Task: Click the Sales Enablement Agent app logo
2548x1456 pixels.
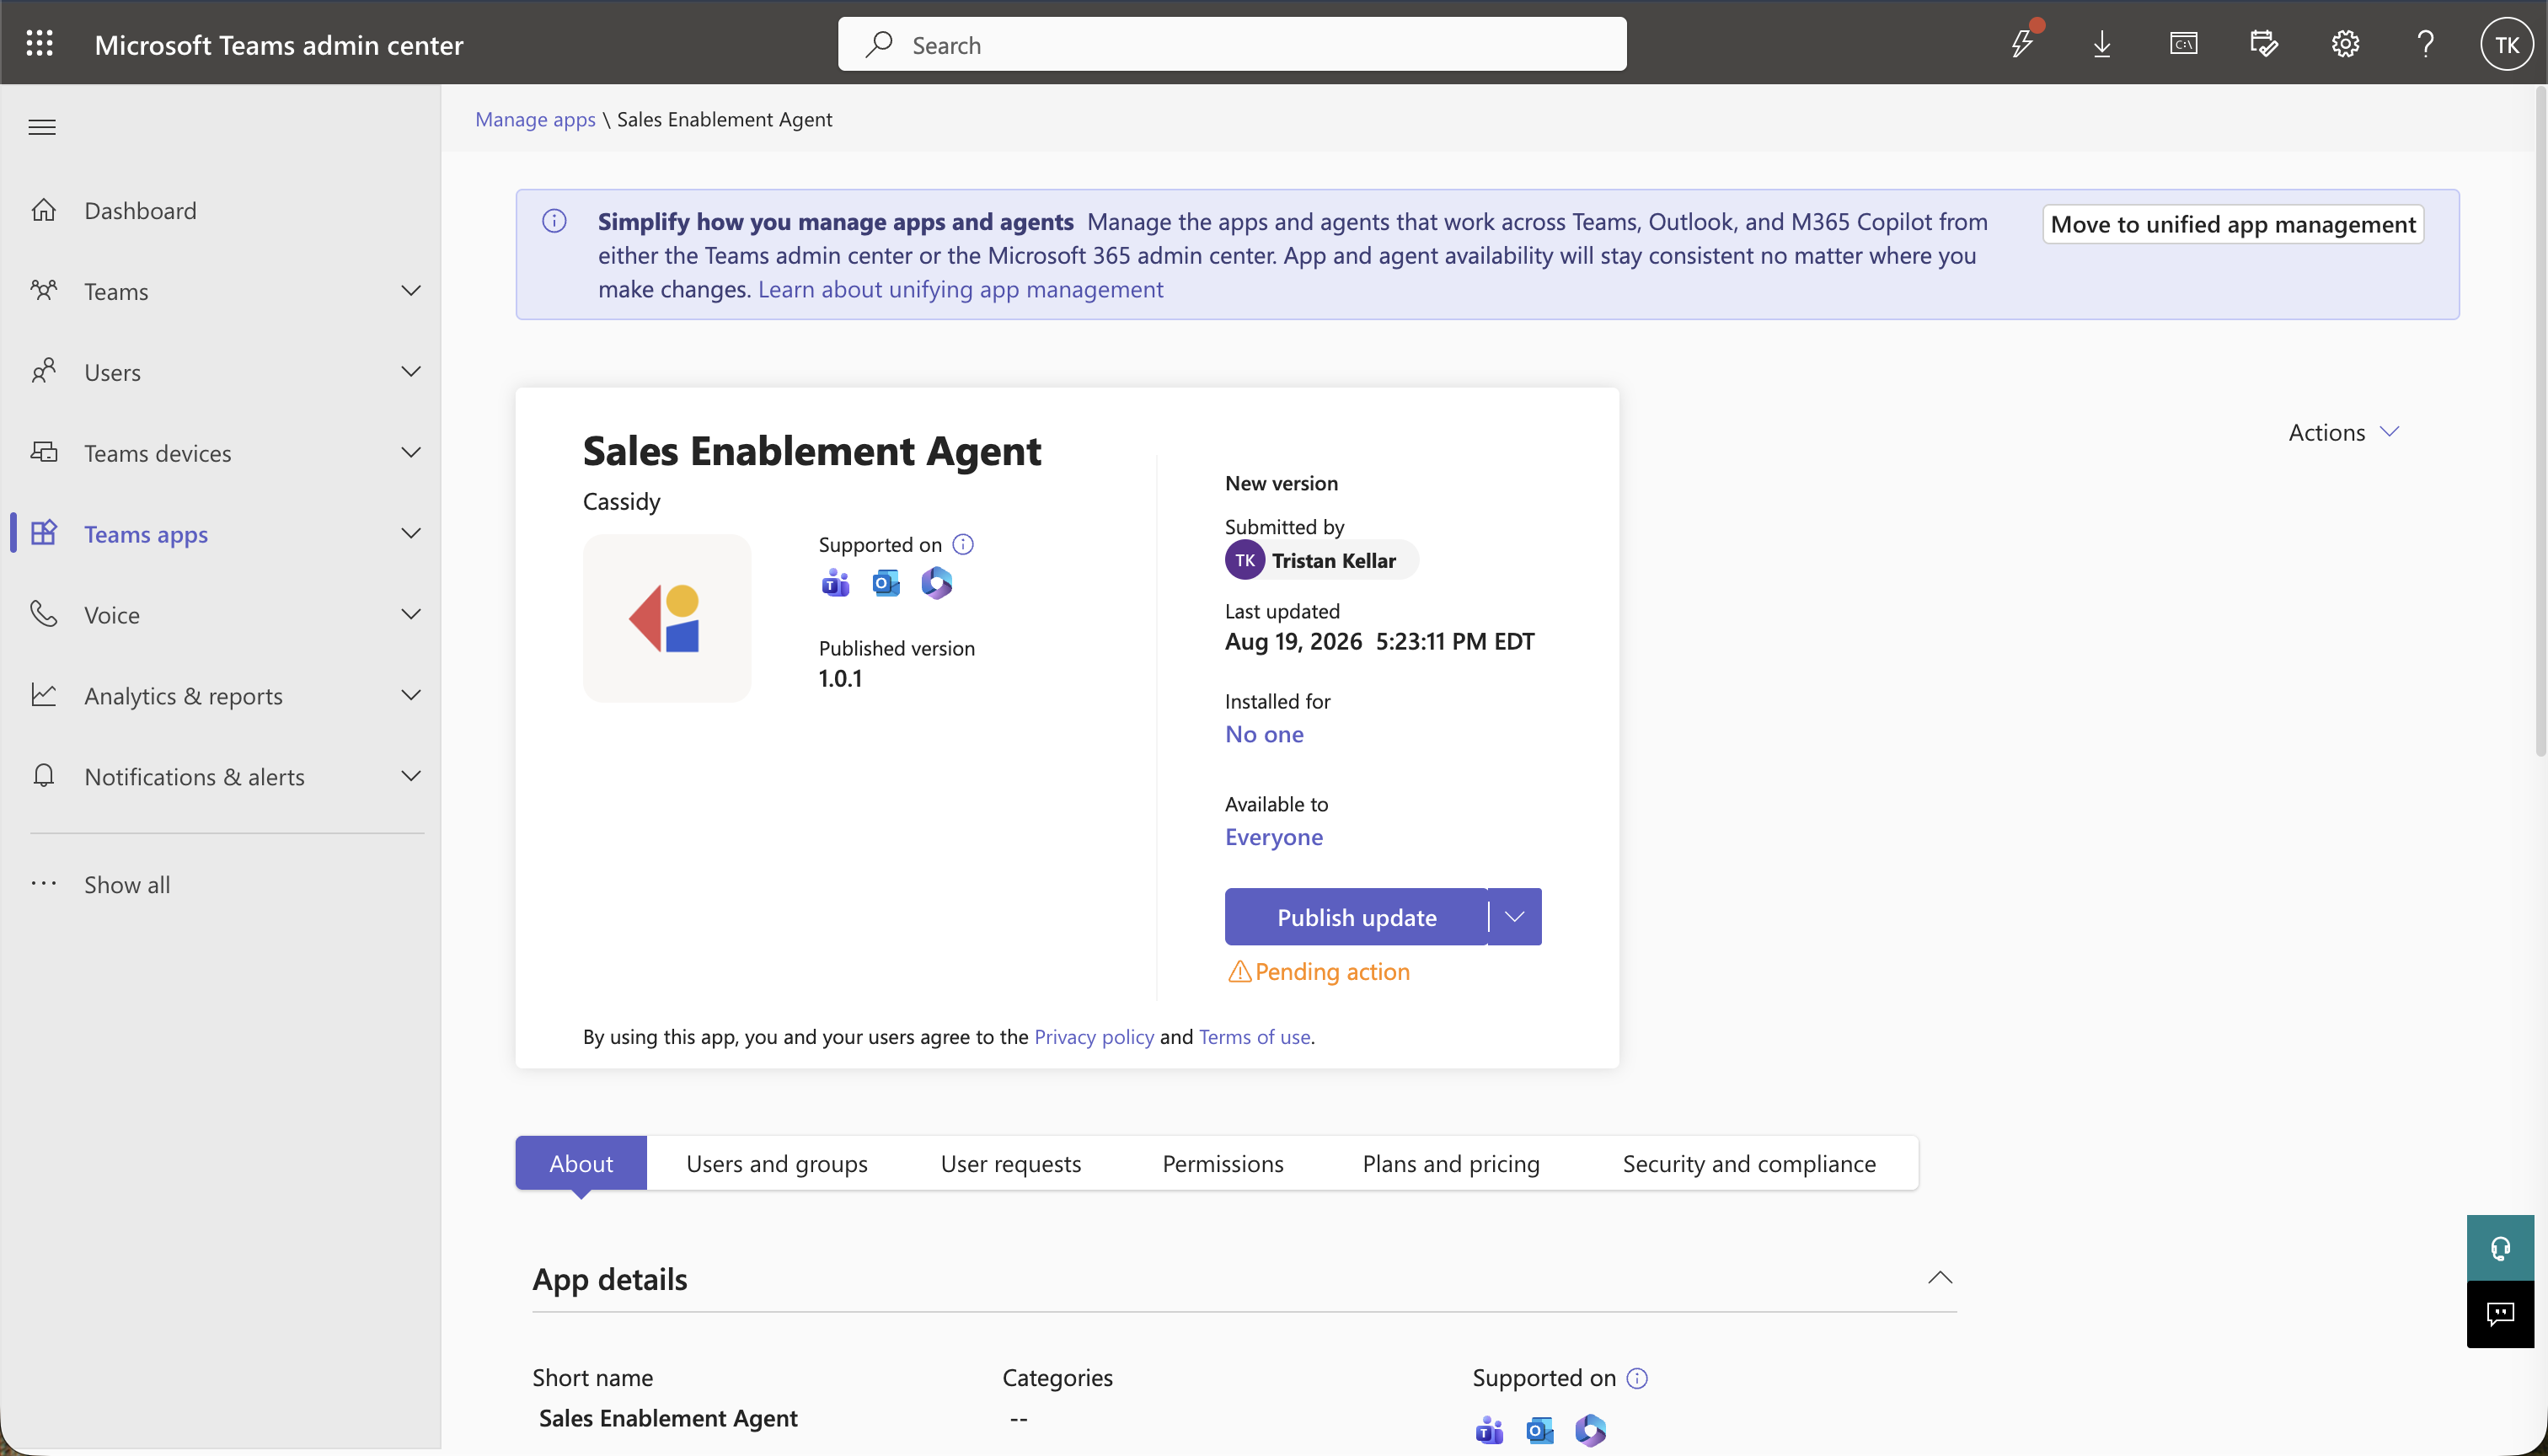Action: pos(667,618)
